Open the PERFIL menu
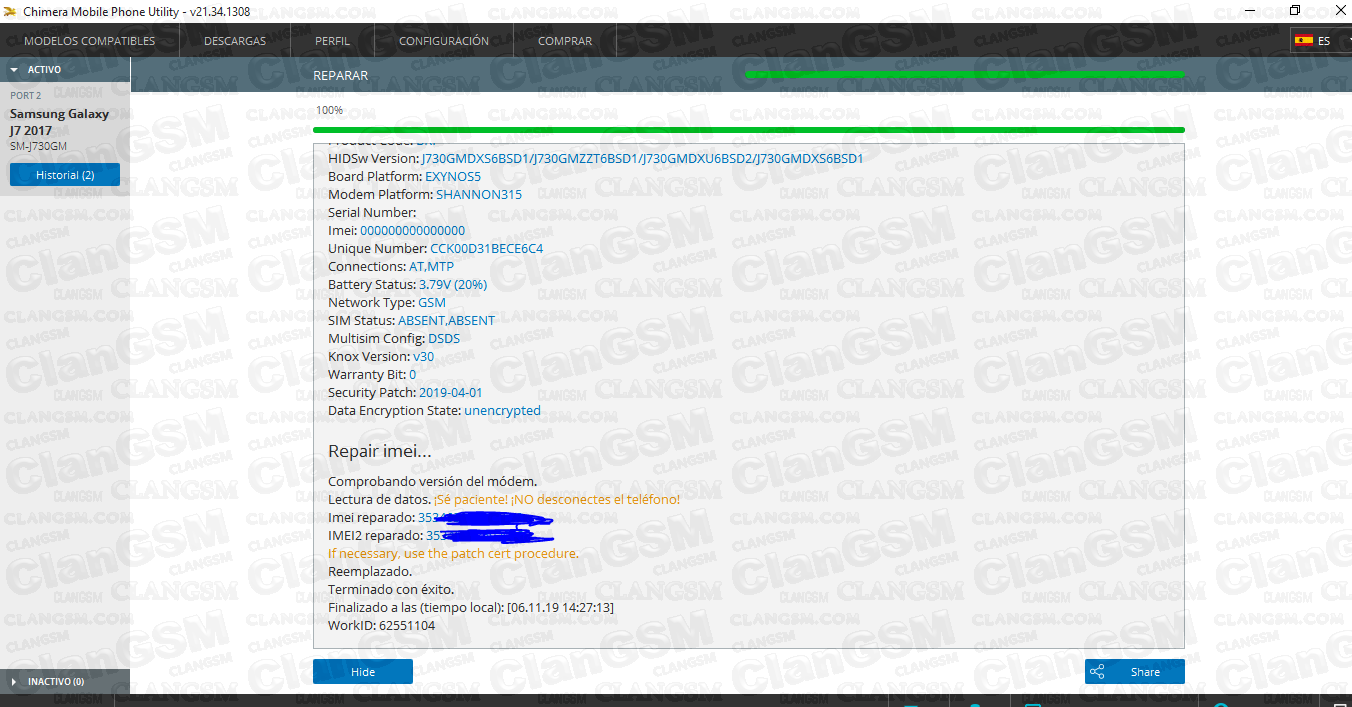Image resolution: width=1352 pixels, height=707 pixels. click(x=332, y=41)
